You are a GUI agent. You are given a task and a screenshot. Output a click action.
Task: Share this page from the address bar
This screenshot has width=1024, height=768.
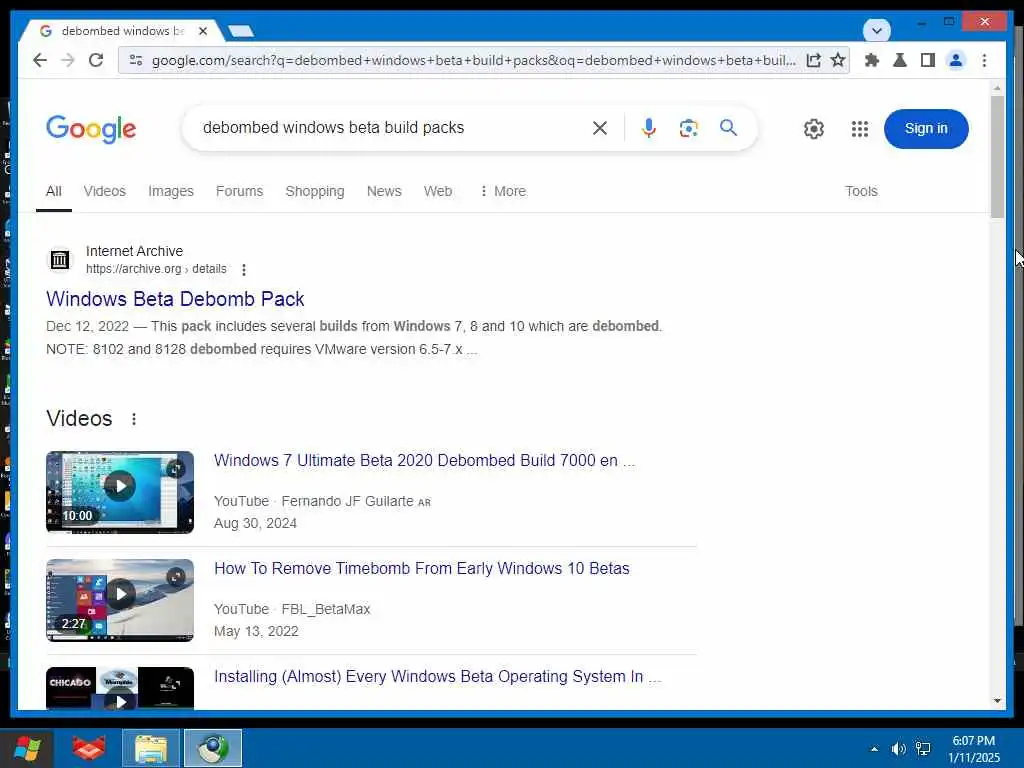tap(813, 61)
